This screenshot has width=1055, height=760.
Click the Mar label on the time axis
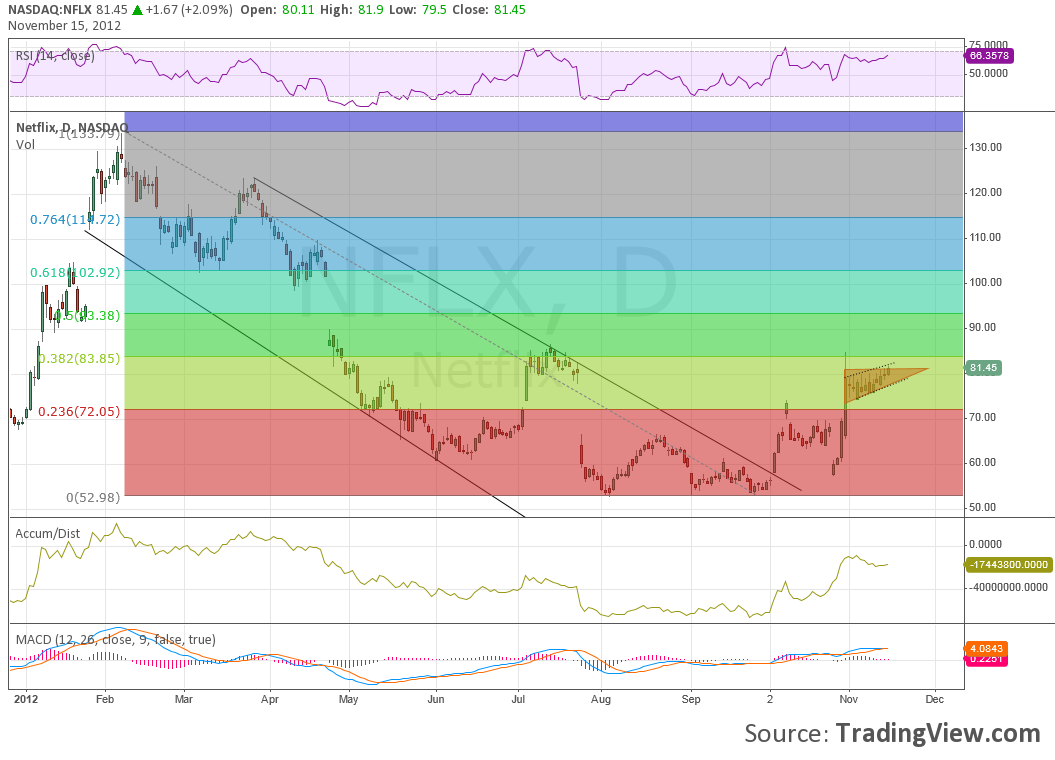(184, 699)
